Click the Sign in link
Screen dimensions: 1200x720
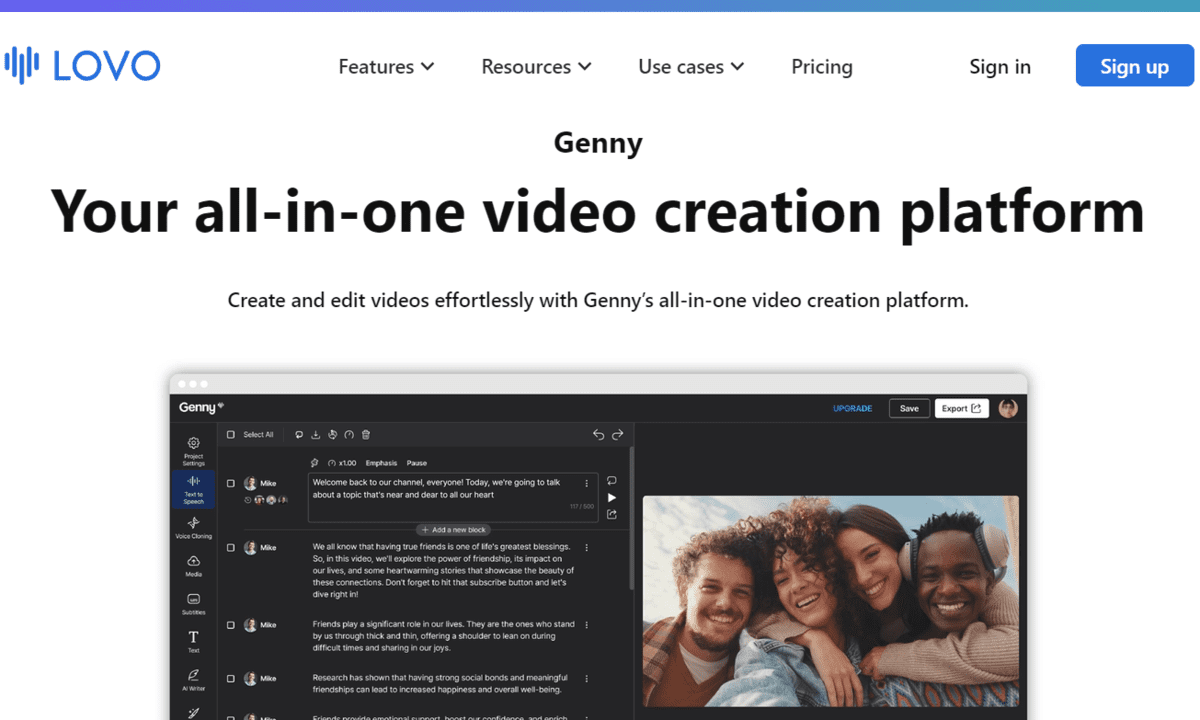(x=999, y=67)
